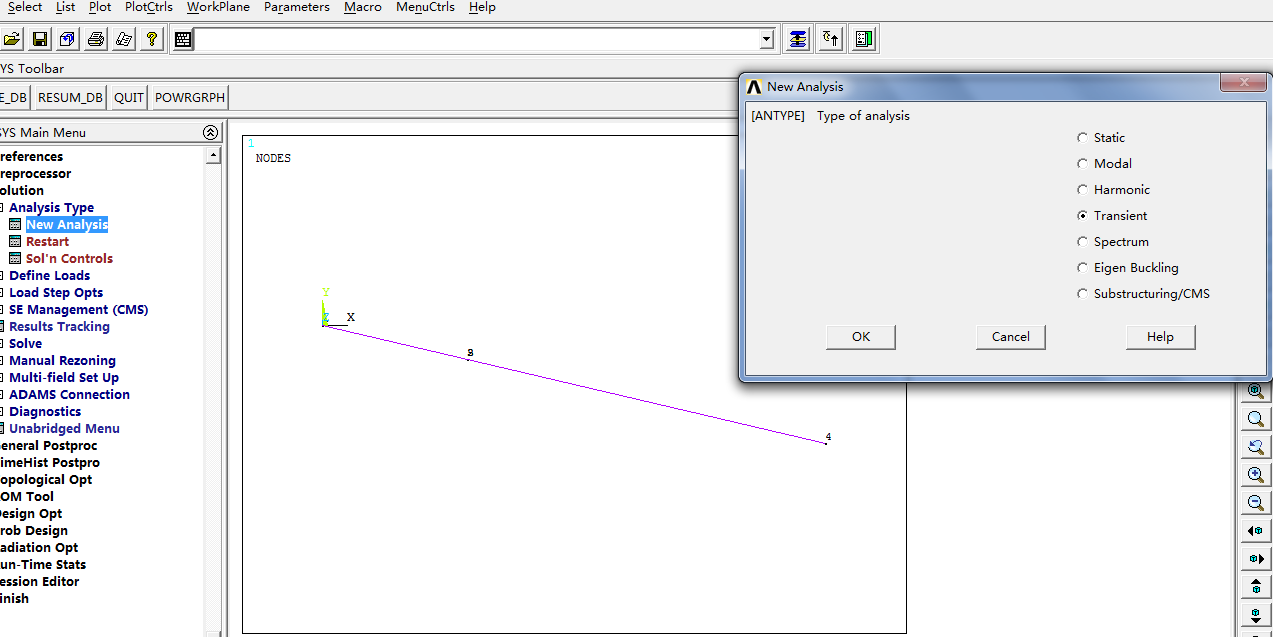Click the Print printer icon

(x=96, y=39)
